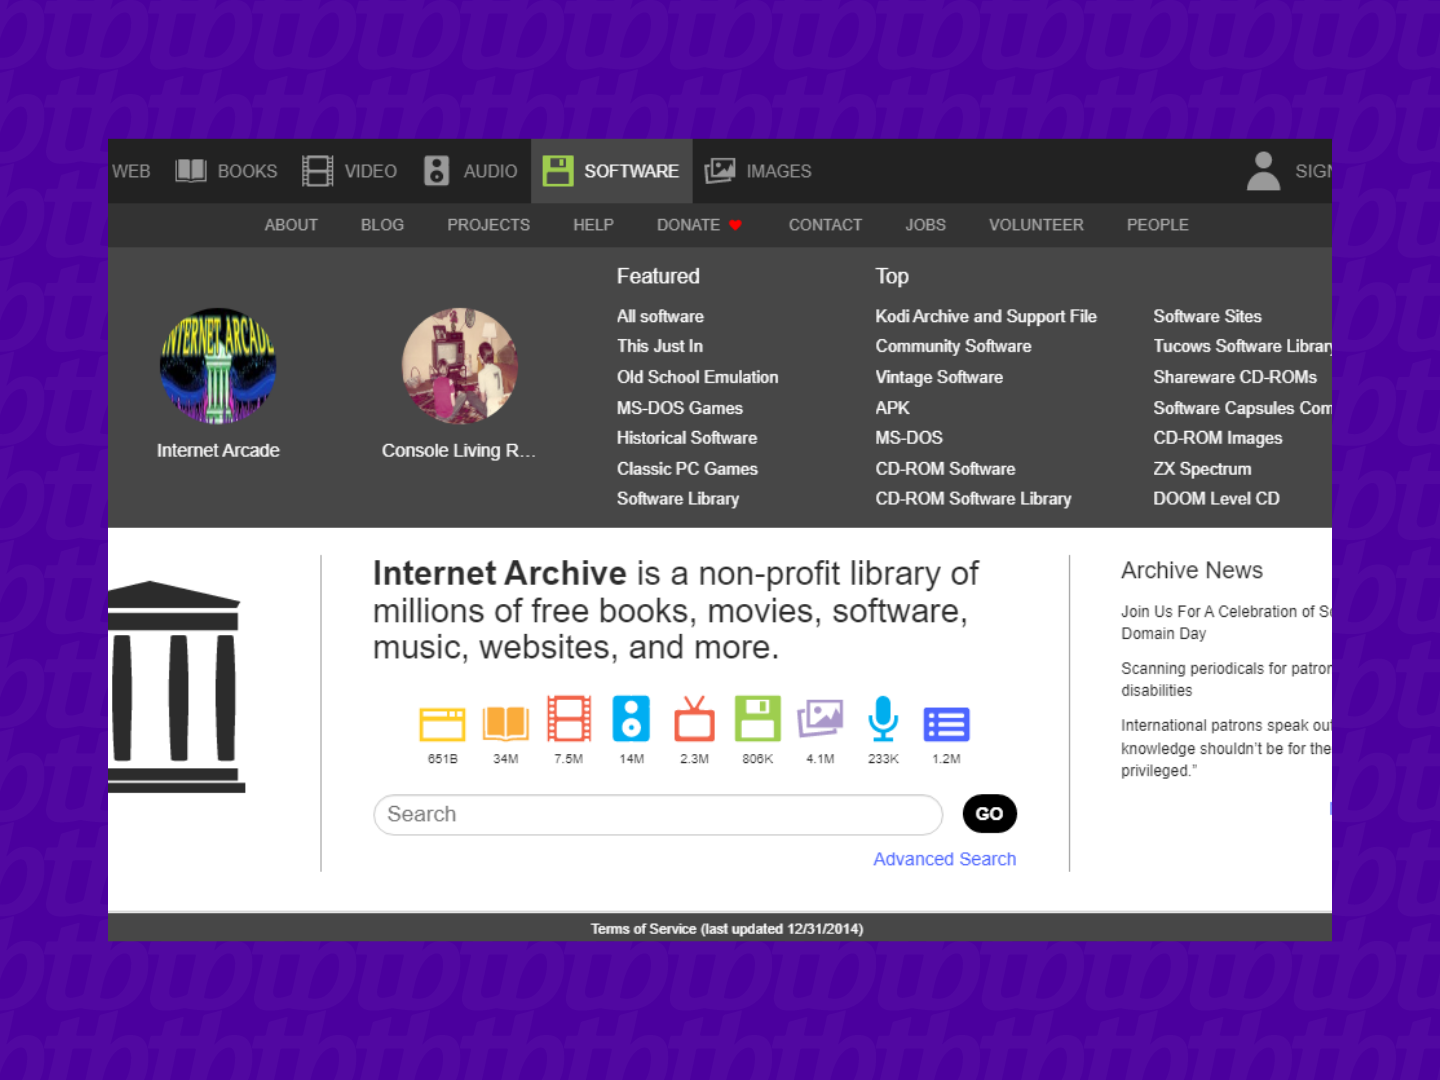Open the Internet Arcade thumbnail

point(218,366)
